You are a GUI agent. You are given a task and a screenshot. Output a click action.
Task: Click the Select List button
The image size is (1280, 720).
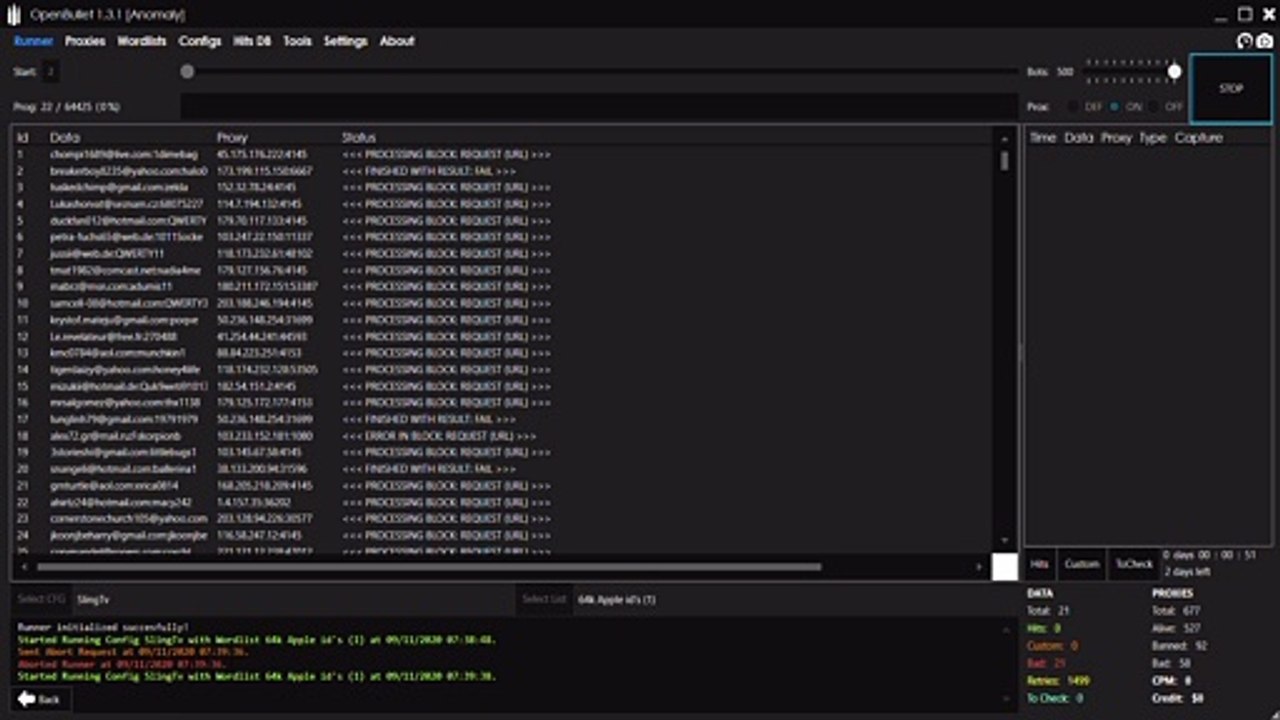pyautogui.click(x=544, y=599)
